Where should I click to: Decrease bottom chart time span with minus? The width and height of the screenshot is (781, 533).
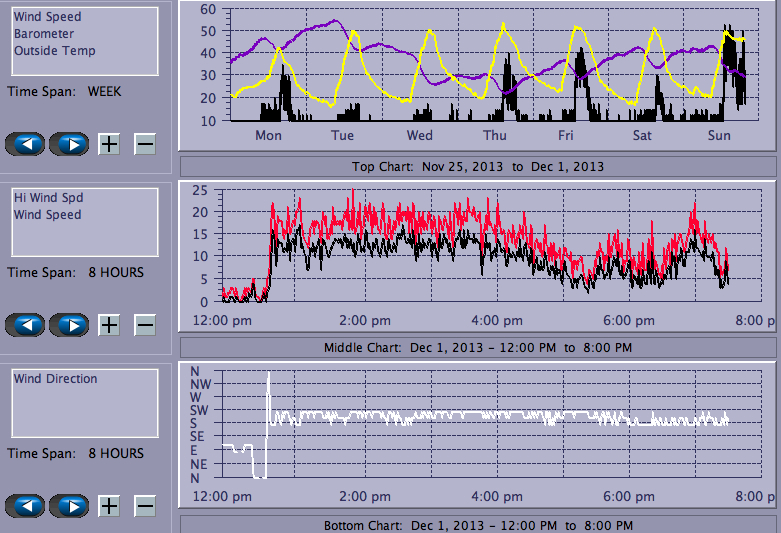click(145, 506)
